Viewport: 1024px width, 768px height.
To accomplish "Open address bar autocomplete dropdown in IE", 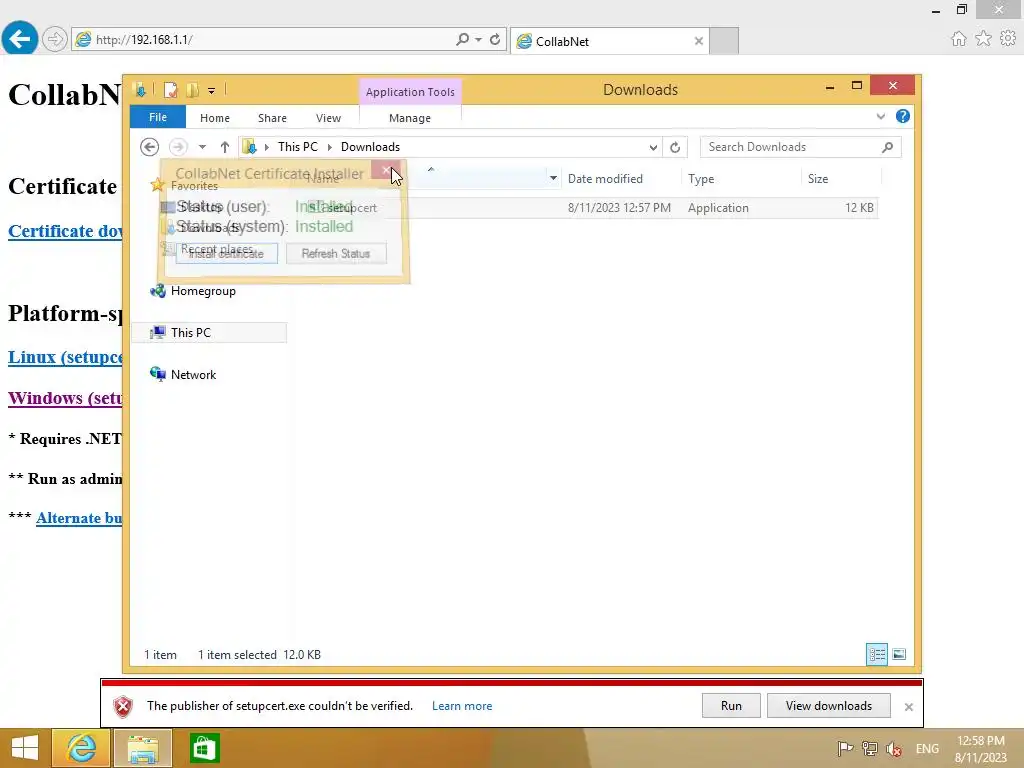I will tap(479, 39).
